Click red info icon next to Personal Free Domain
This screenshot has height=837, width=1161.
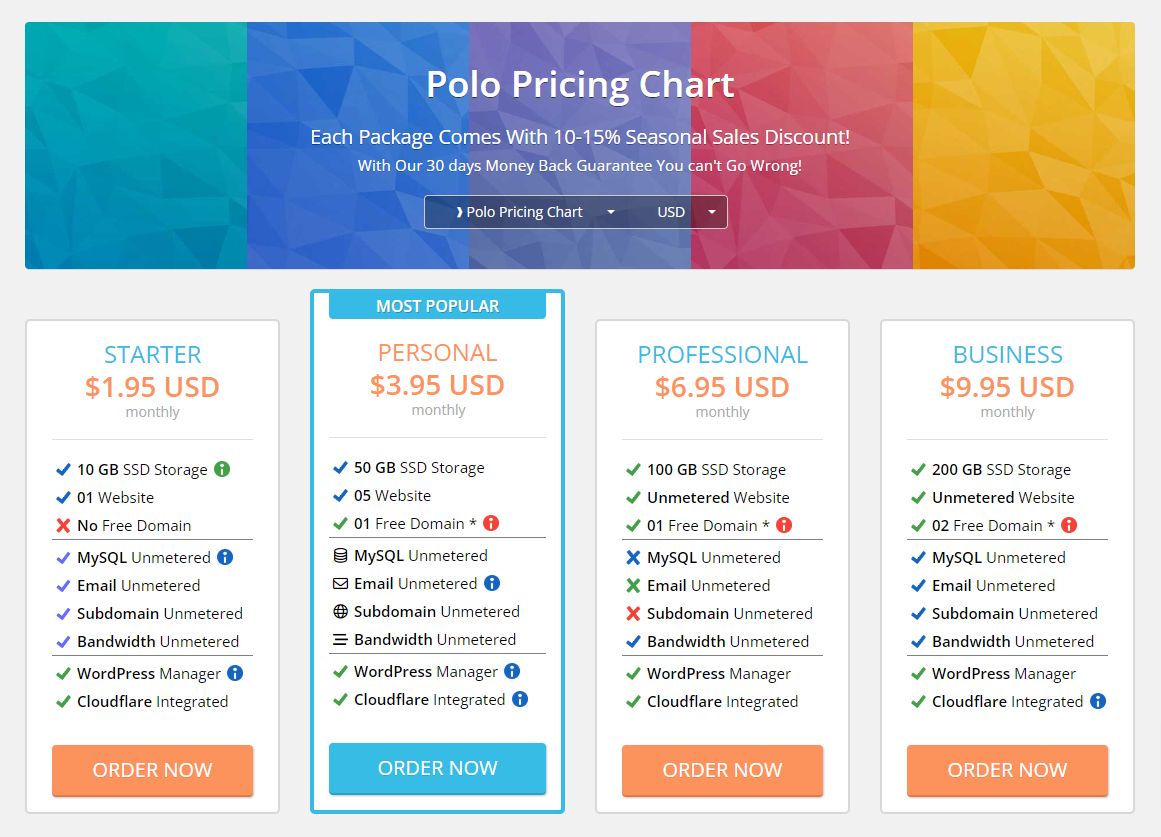tap(491, 523)
